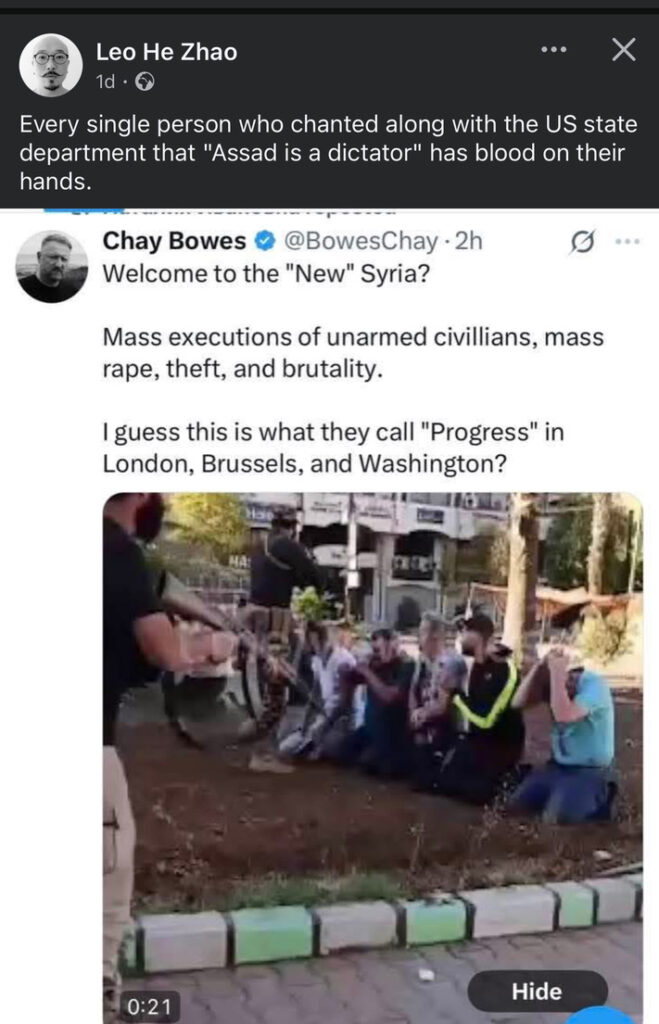This screenshot has width=659, height=1024.
Task: Click the 1d post timestamp
Action: 105,82
